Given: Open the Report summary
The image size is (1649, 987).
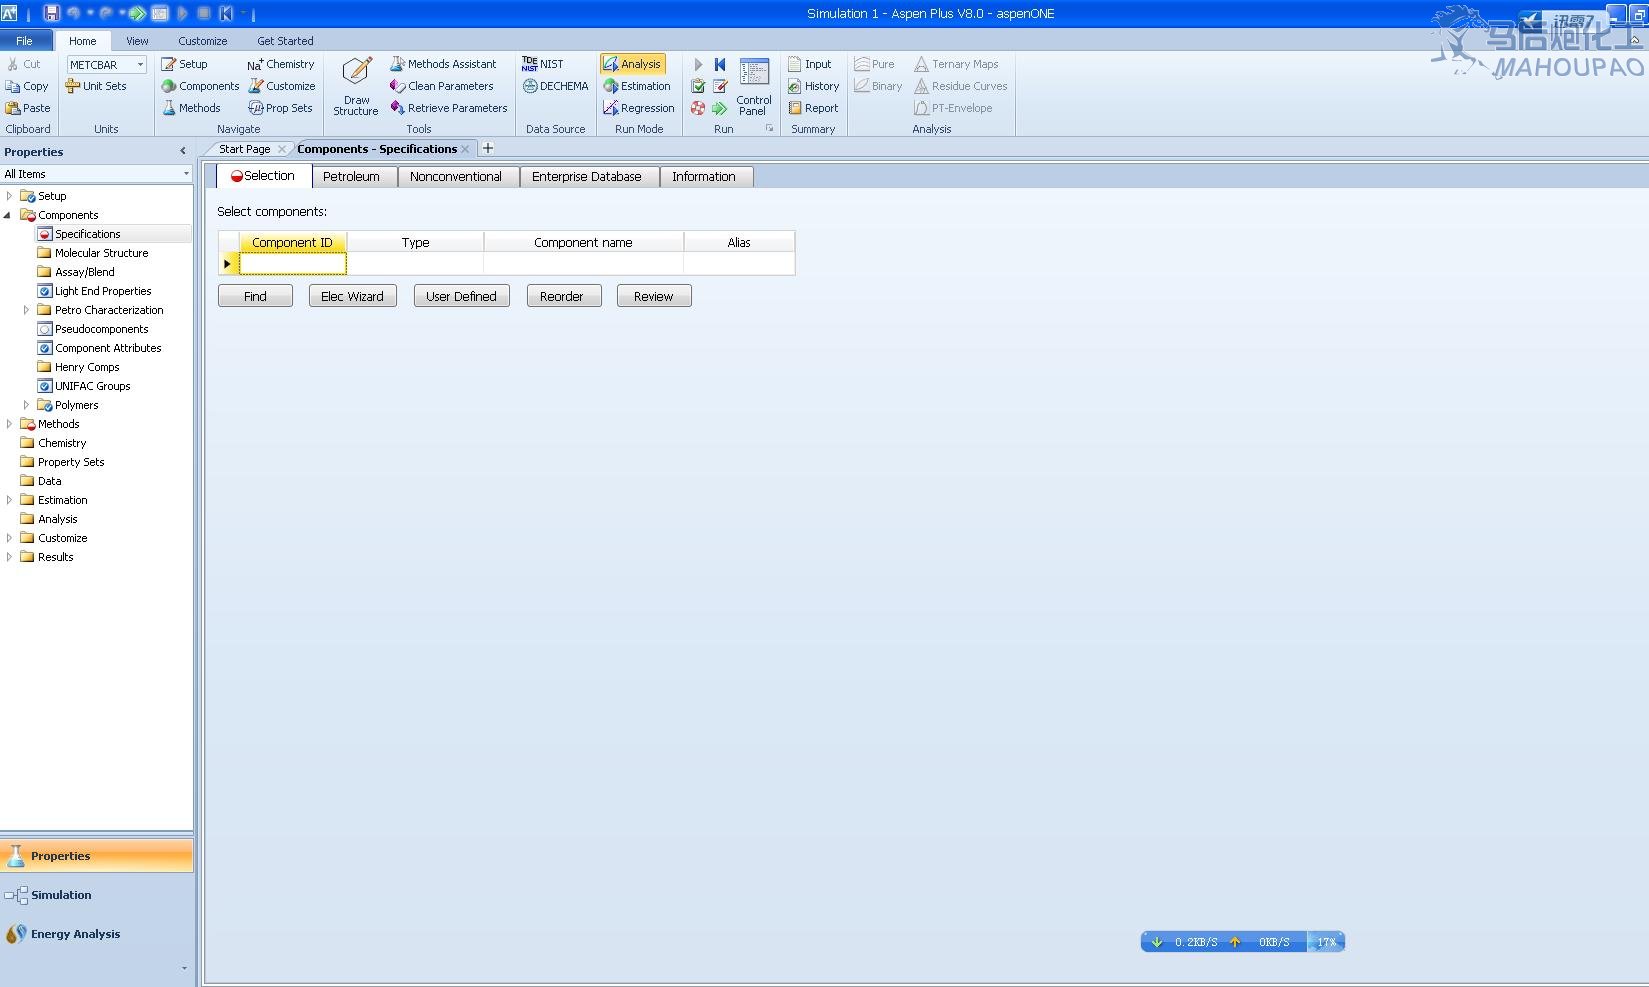Looking at the screenshot, I should [813, 108].
